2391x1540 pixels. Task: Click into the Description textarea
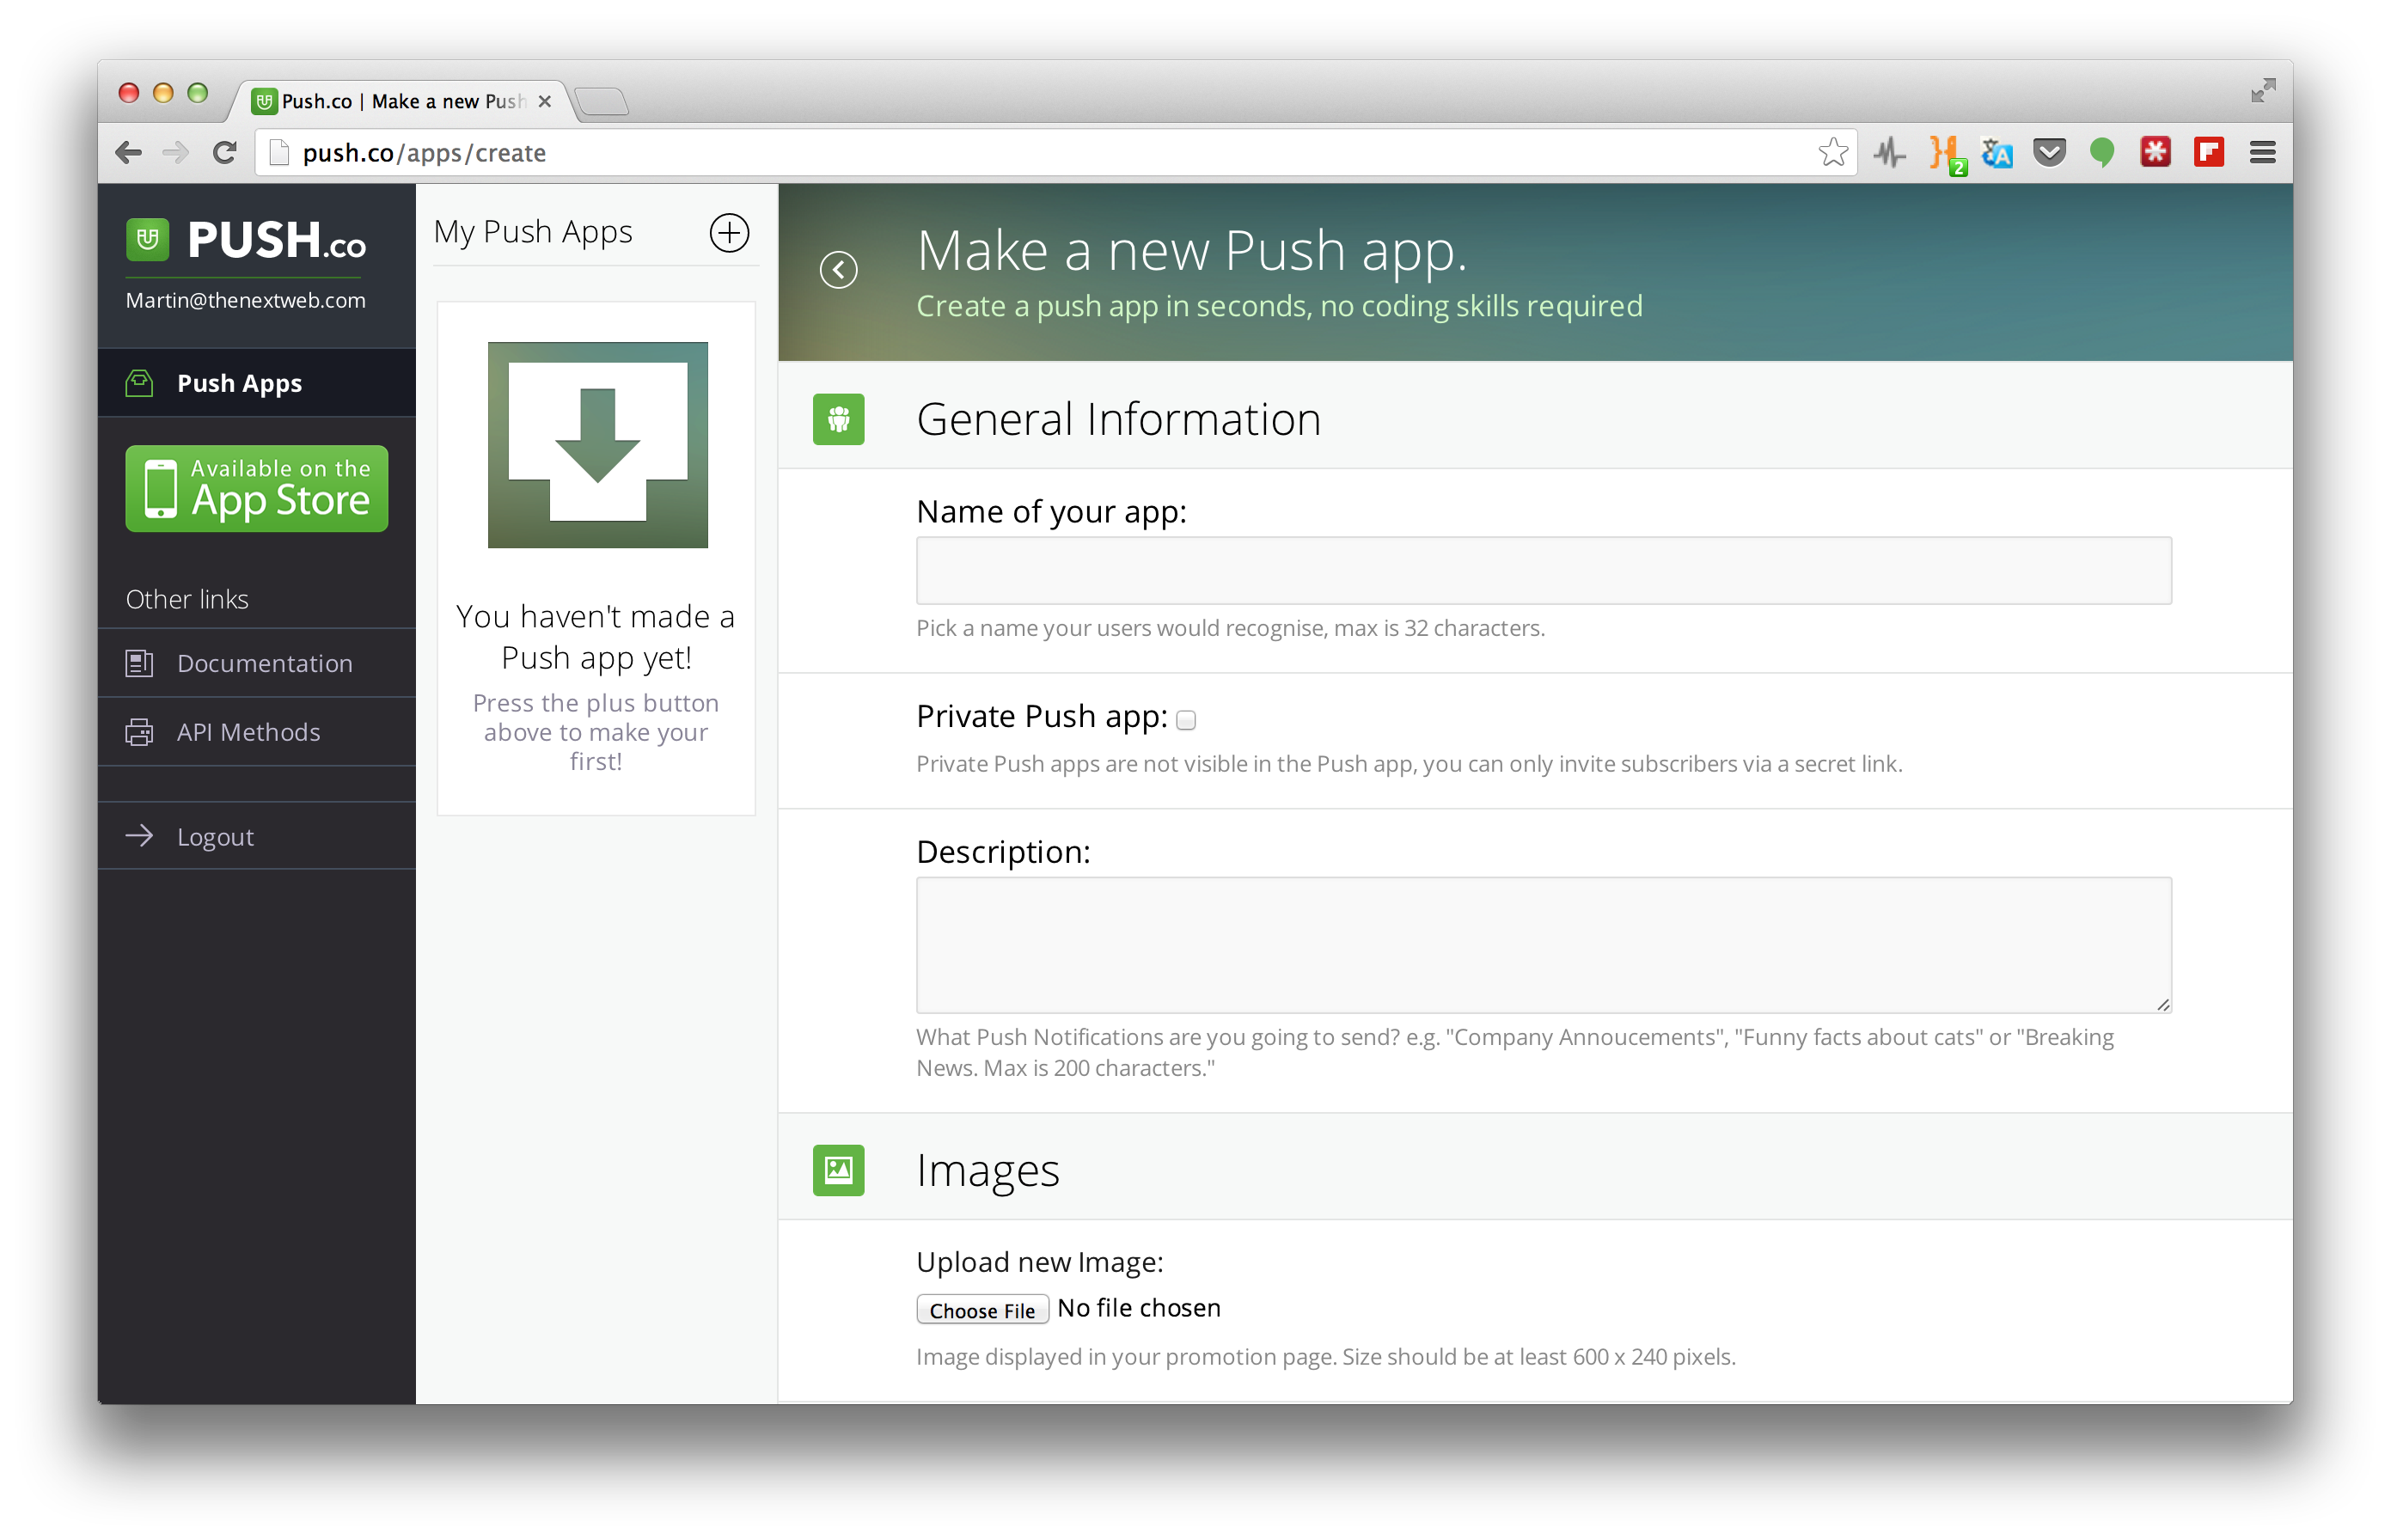coord(1544,945)
